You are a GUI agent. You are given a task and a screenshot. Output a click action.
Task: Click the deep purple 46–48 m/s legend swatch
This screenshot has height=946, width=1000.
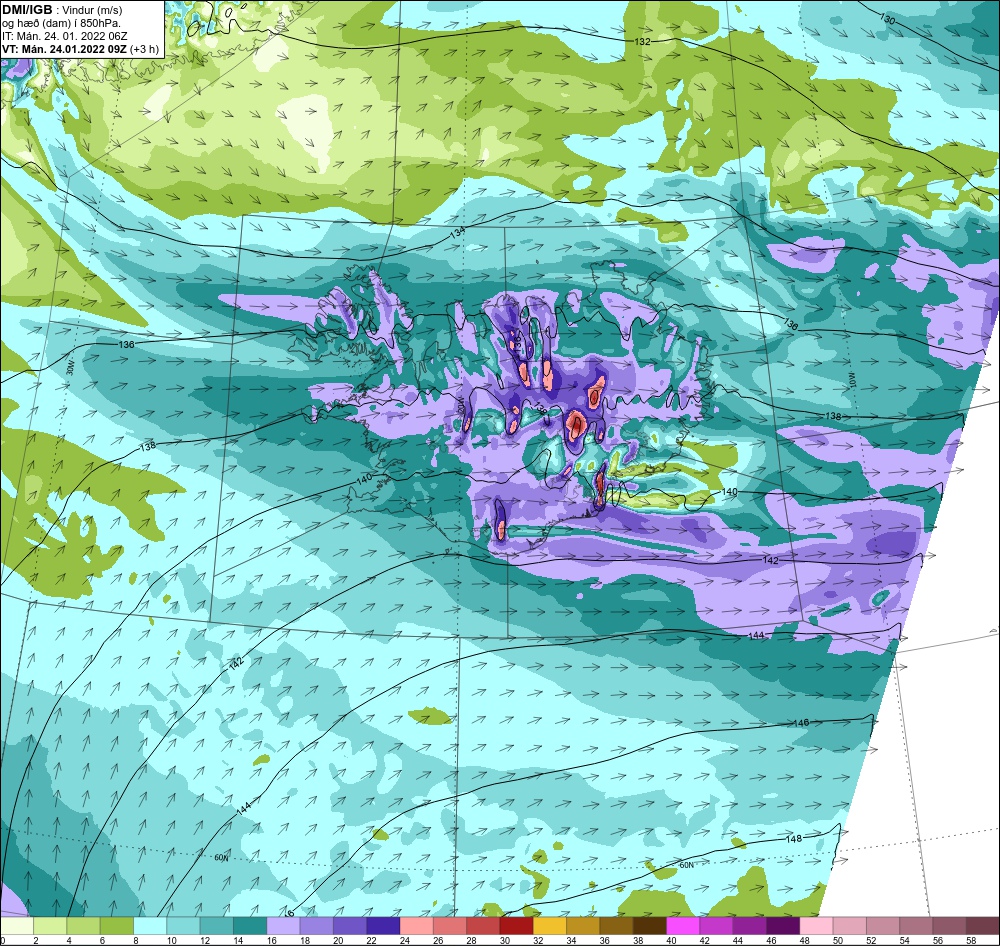781,925
